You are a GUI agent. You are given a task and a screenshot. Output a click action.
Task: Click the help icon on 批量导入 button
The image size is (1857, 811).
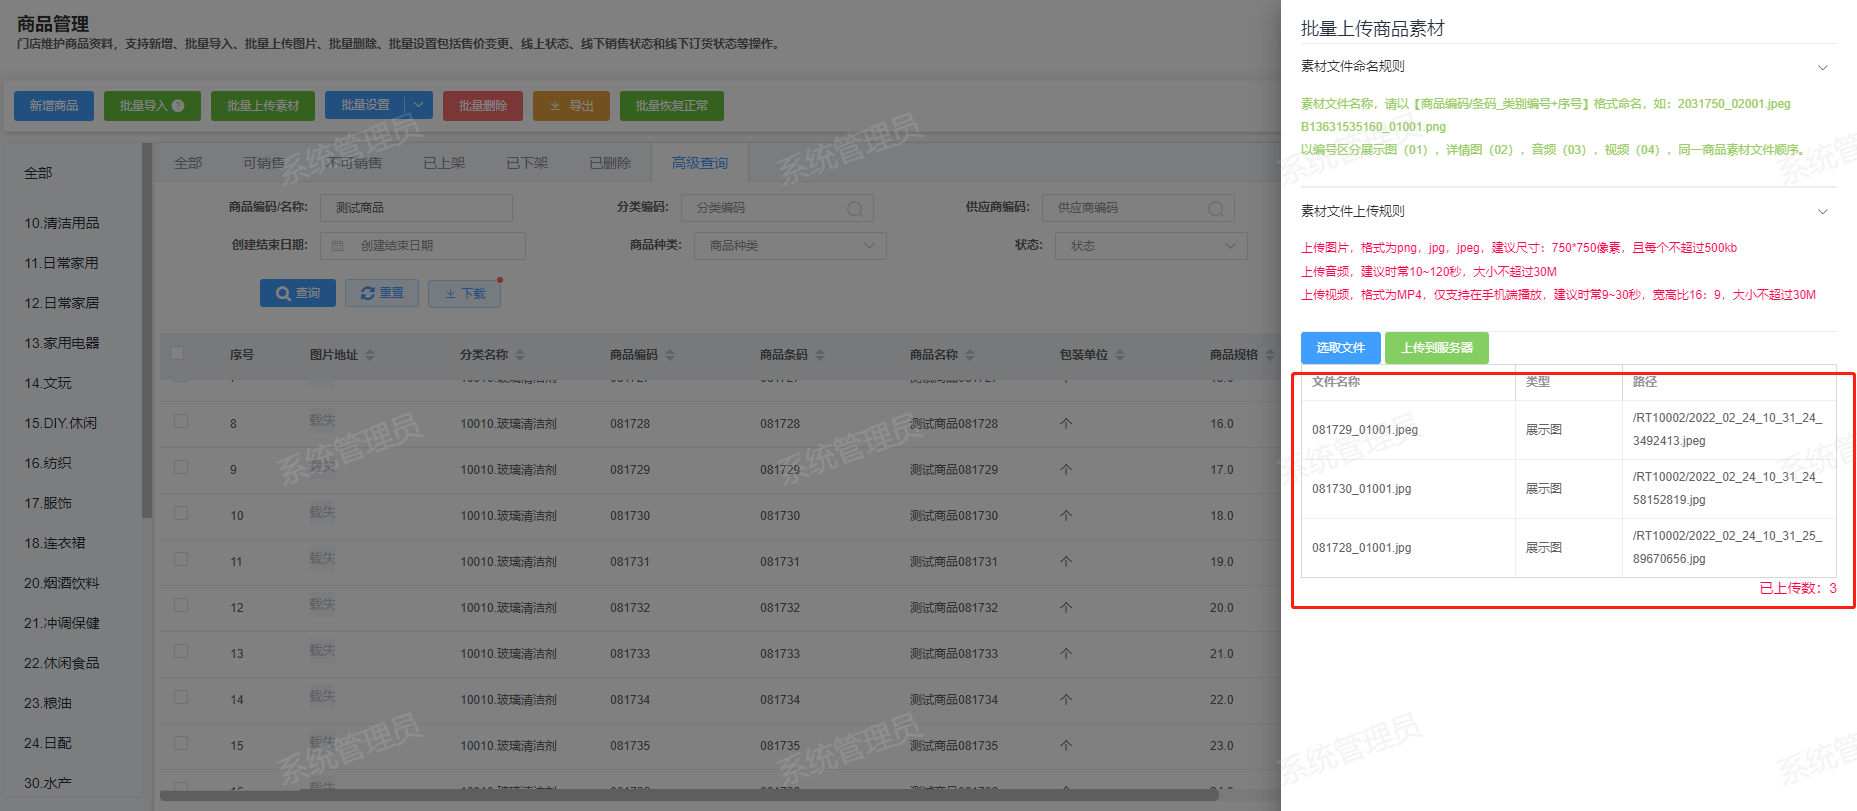point(178,106)
